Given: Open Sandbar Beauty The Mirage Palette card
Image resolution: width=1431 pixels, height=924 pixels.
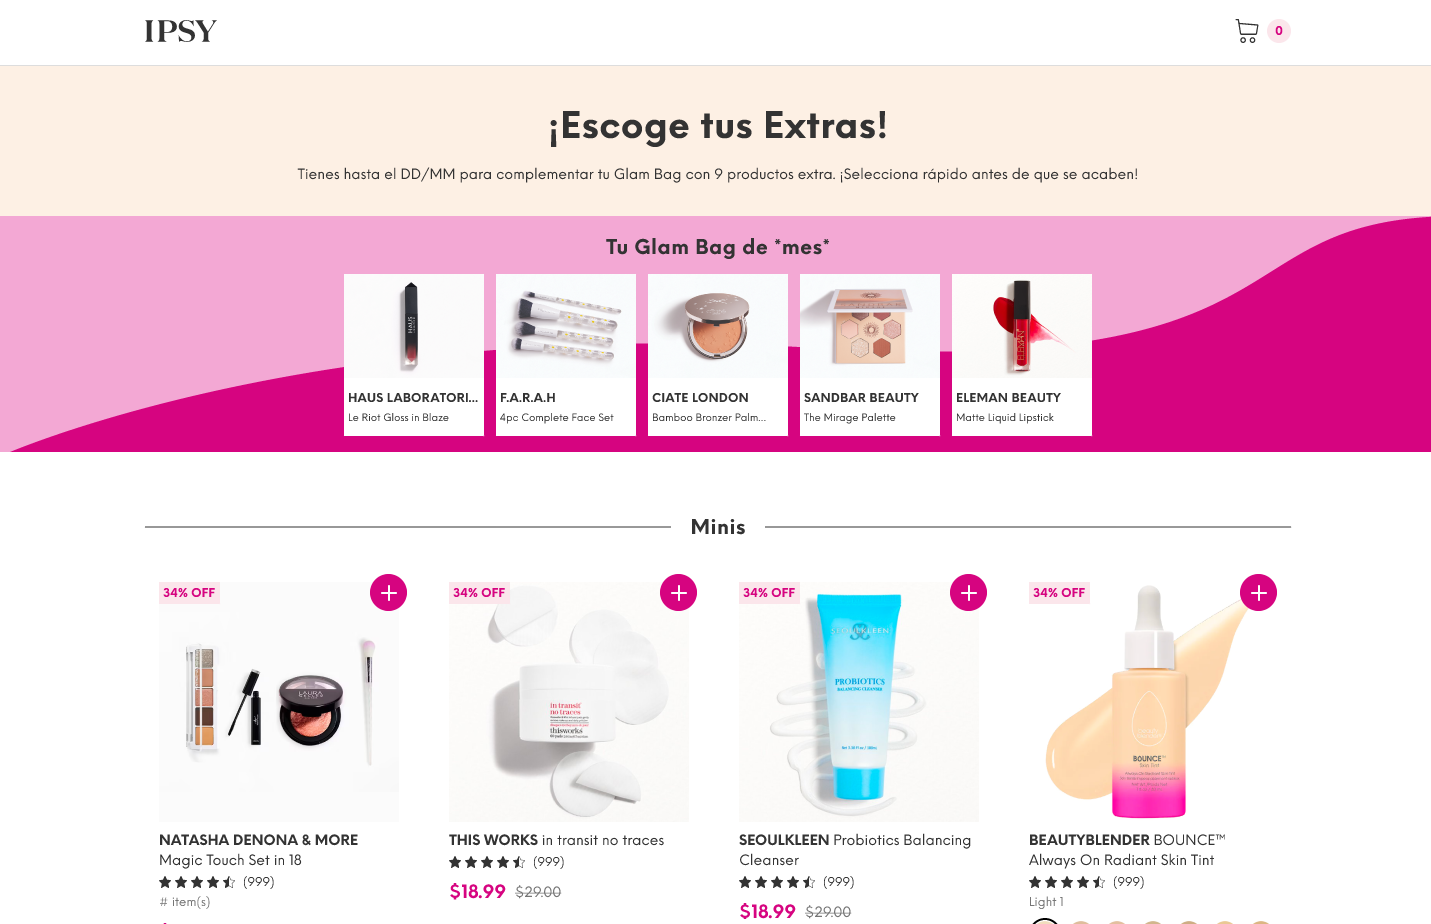Looking at the screenshot, I should 870,355.
